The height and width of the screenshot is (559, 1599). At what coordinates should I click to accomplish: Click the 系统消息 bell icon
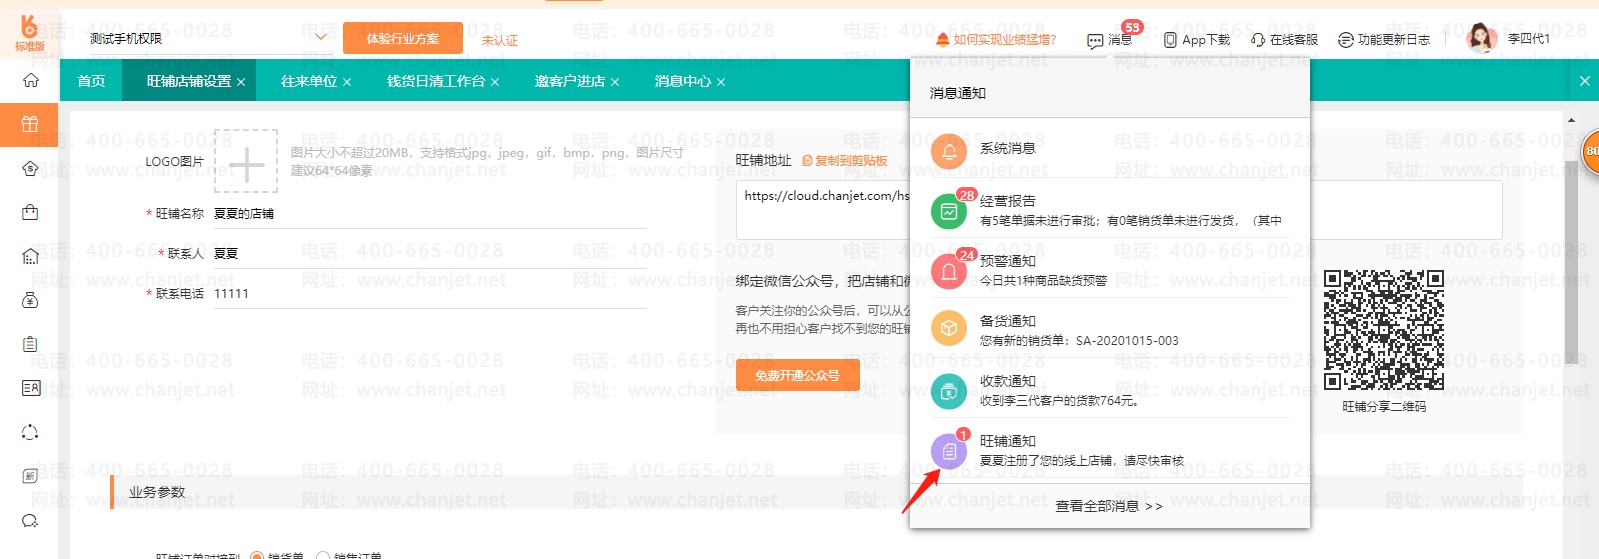point(949,152)
